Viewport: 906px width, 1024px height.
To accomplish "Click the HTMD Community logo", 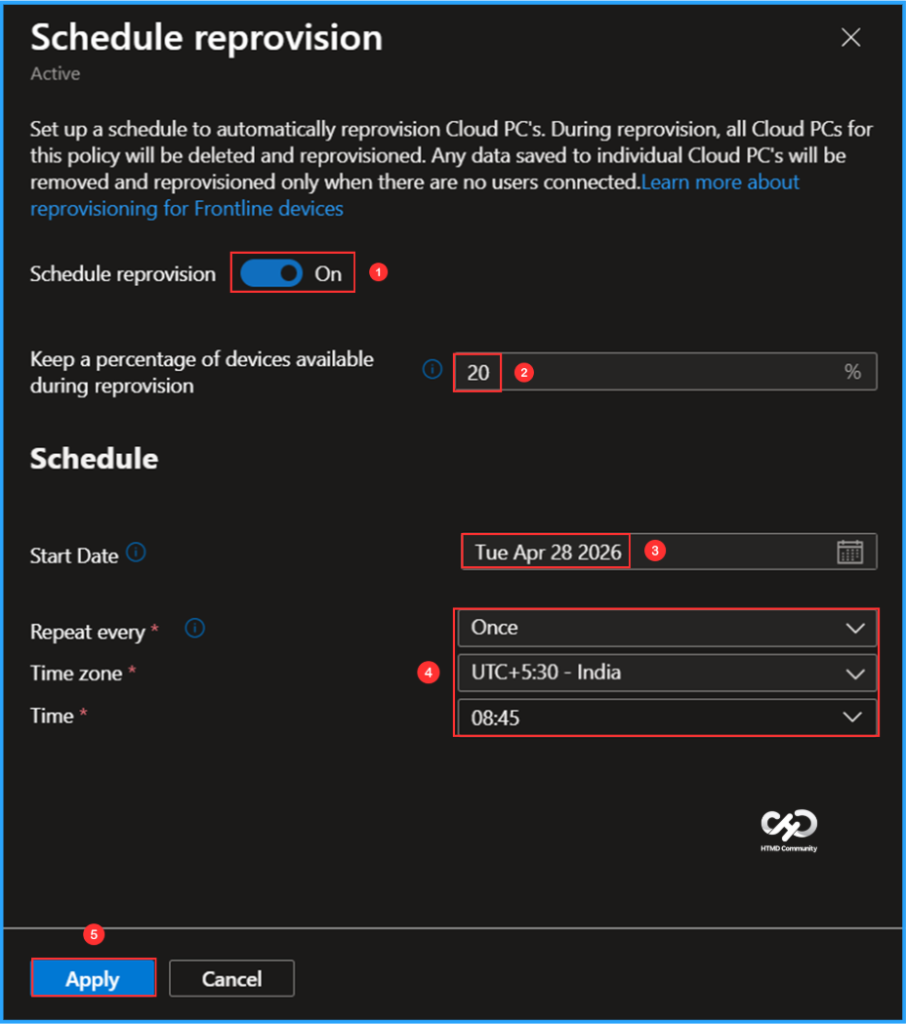I will click(x=788, y=831).
